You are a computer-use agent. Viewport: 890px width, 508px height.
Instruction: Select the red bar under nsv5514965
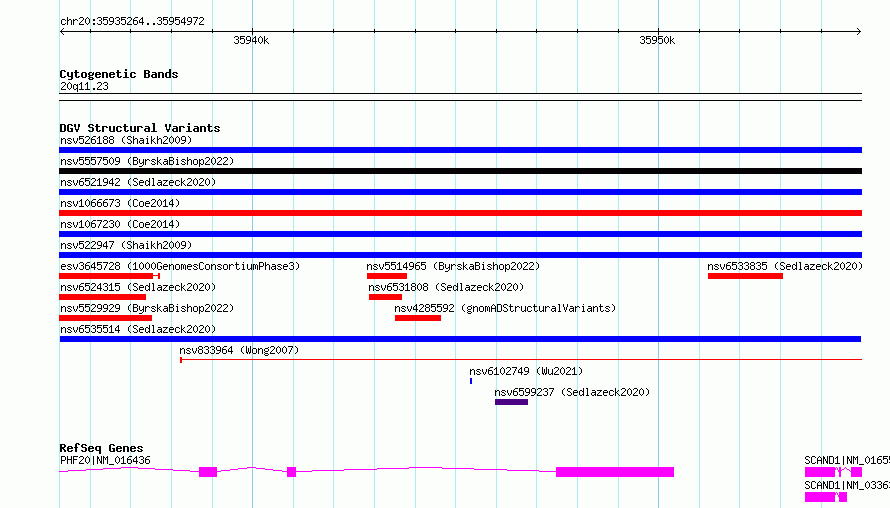(x=387, y=276)
